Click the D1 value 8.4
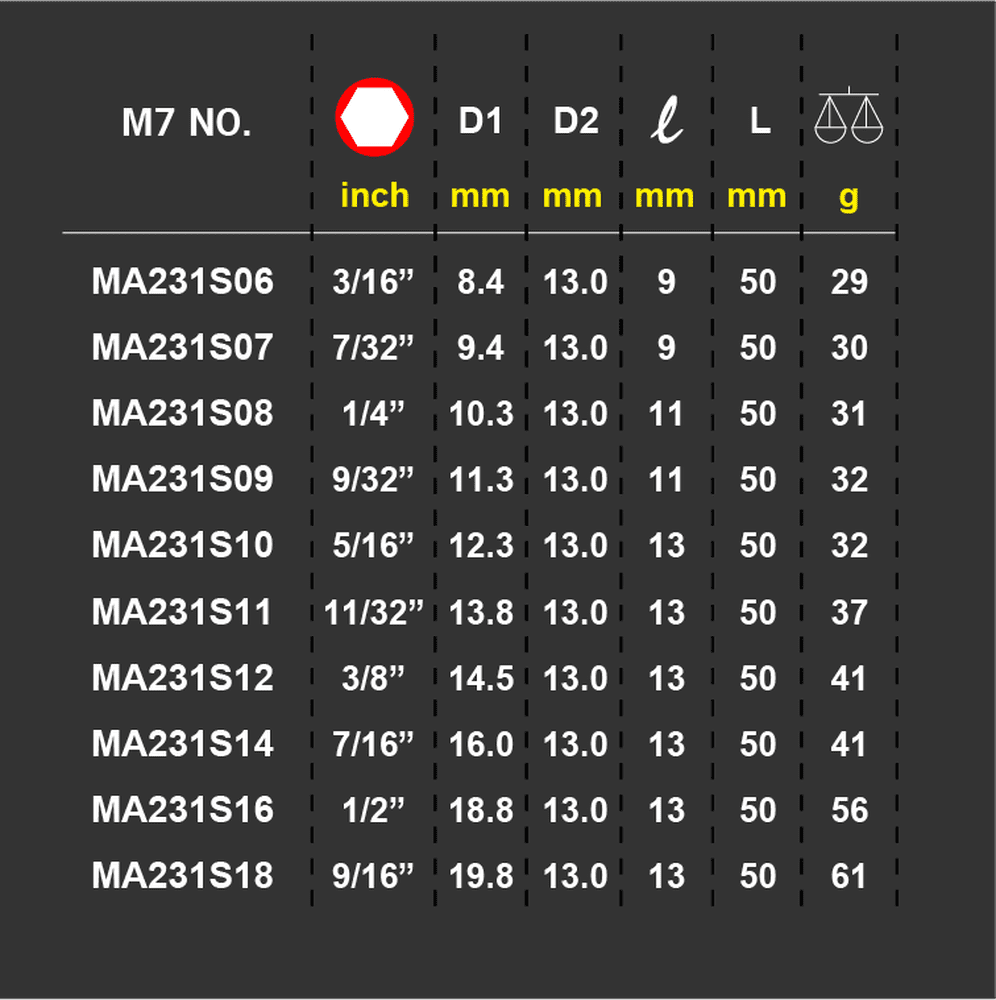Image resolution: width=996 pixels, height=1000 pixels. tap(481, 282)
